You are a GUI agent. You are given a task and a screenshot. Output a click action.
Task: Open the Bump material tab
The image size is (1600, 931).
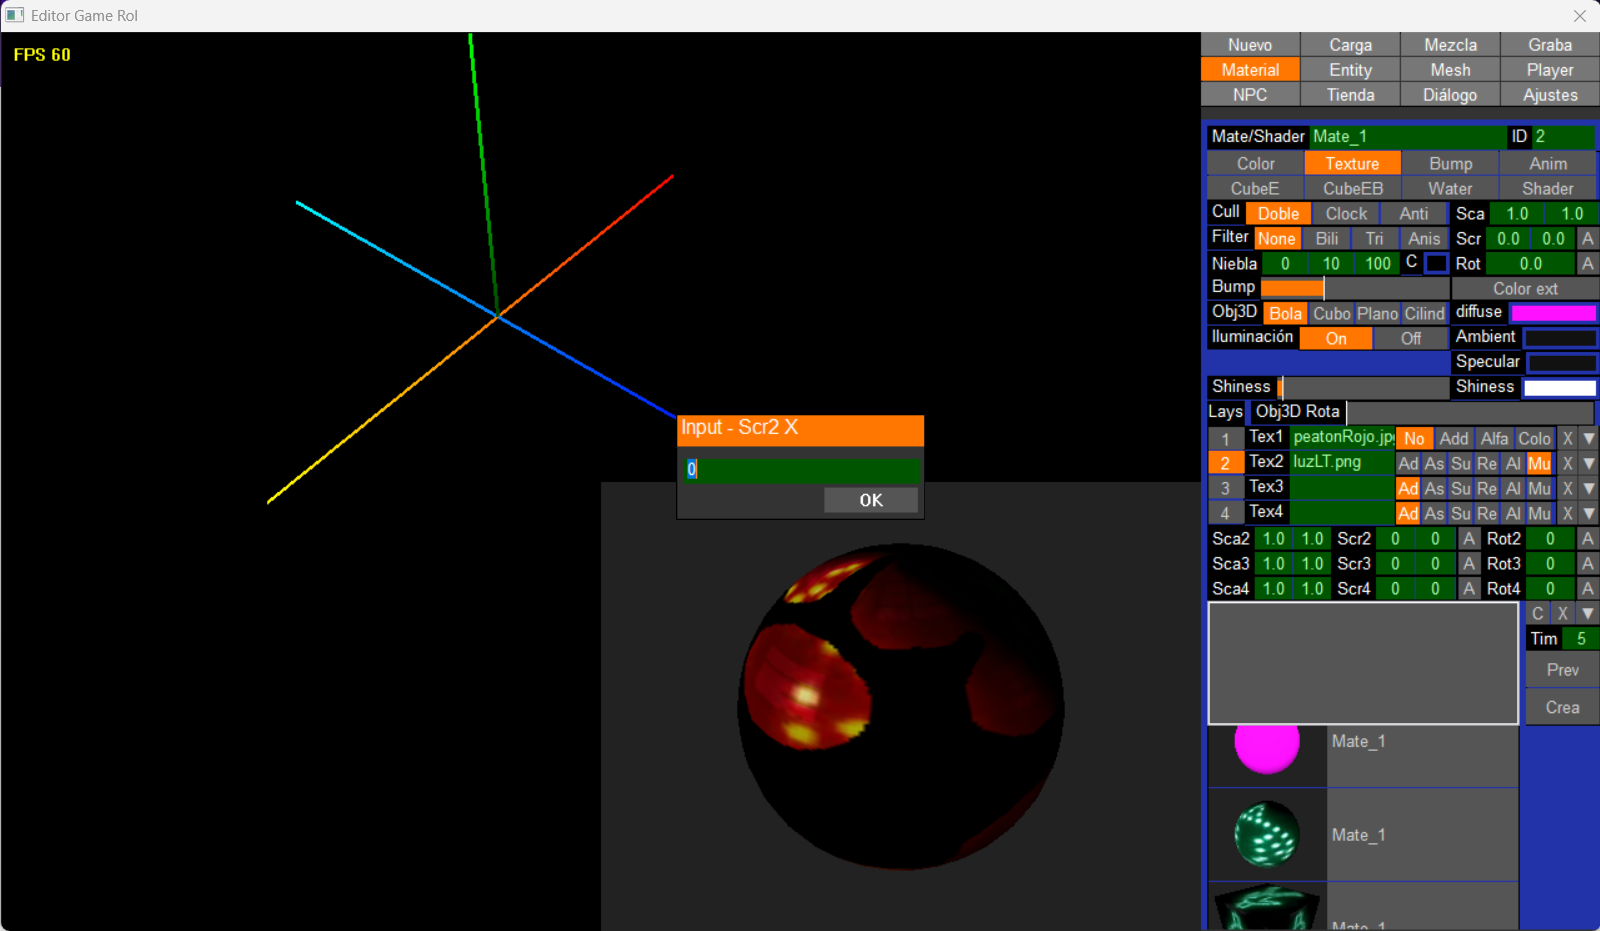[x=1450, y=164]
